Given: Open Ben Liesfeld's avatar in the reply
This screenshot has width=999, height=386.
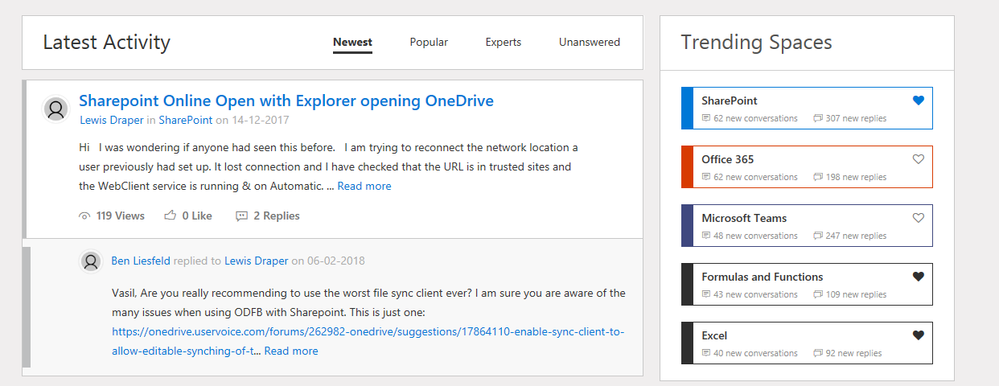Looking at the screenshot, I should coord(91,261).
